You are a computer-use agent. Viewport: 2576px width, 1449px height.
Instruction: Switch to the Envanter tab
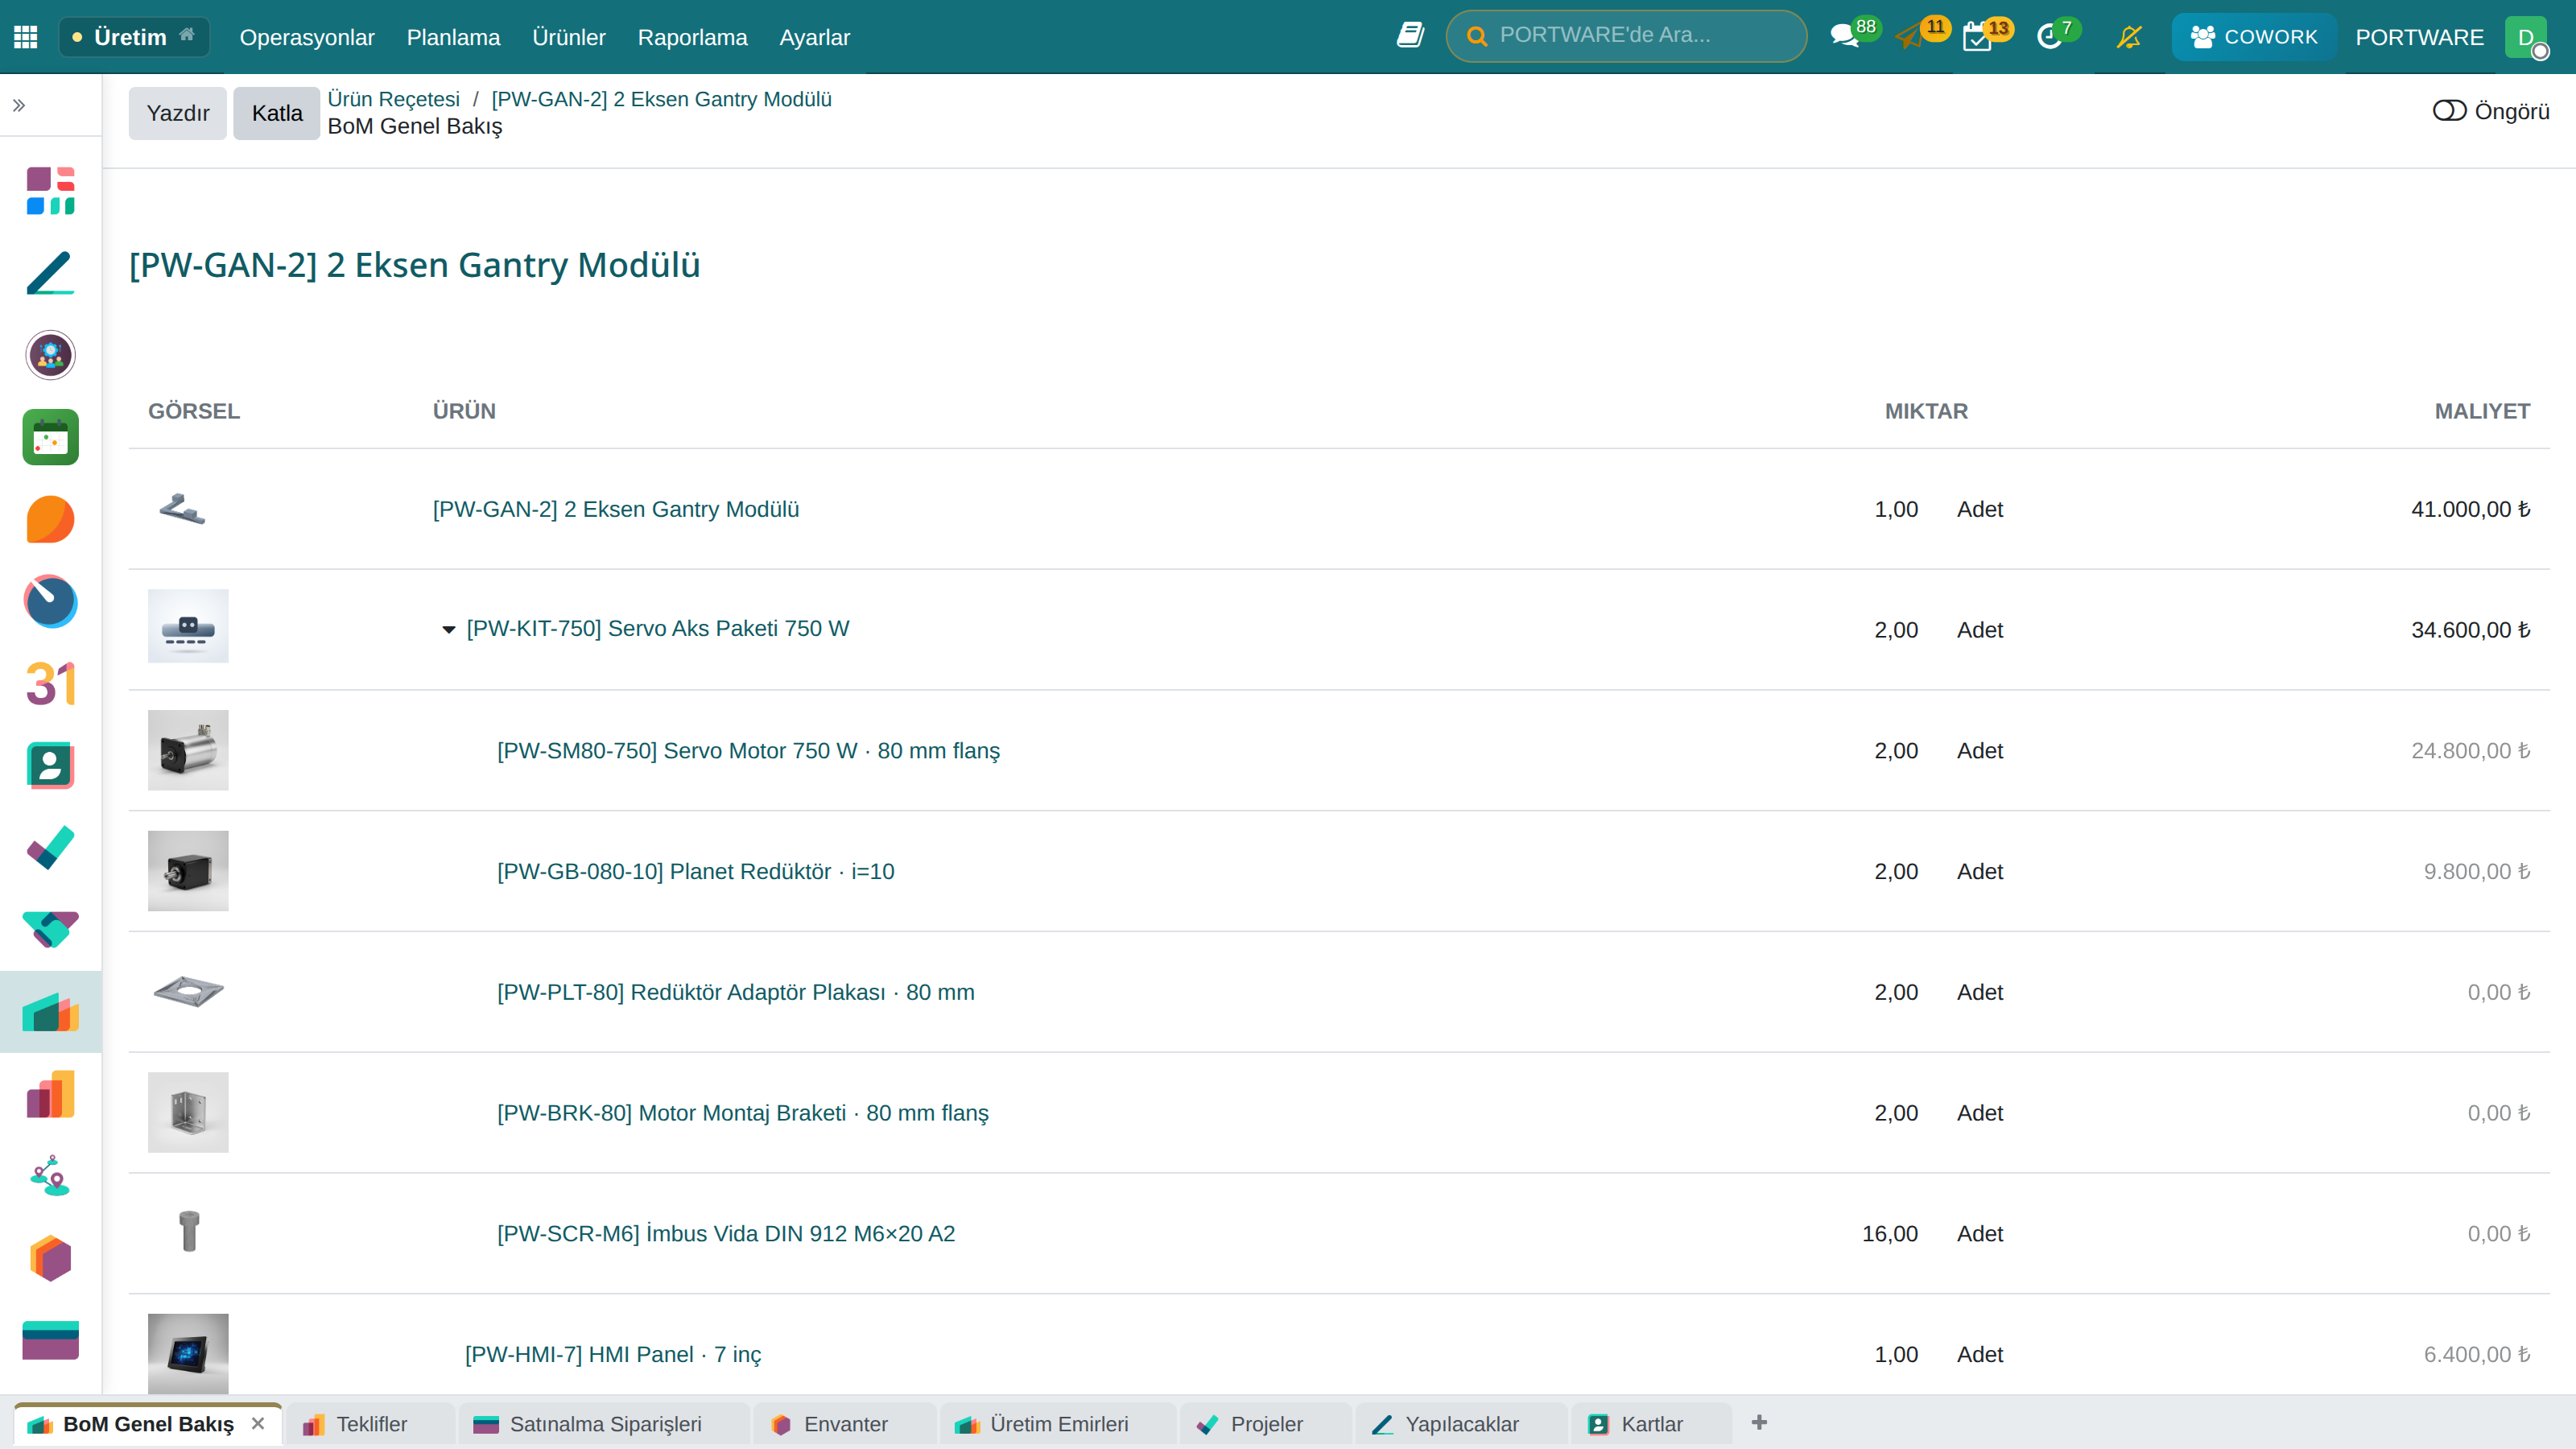click(x=845, y=1424)
